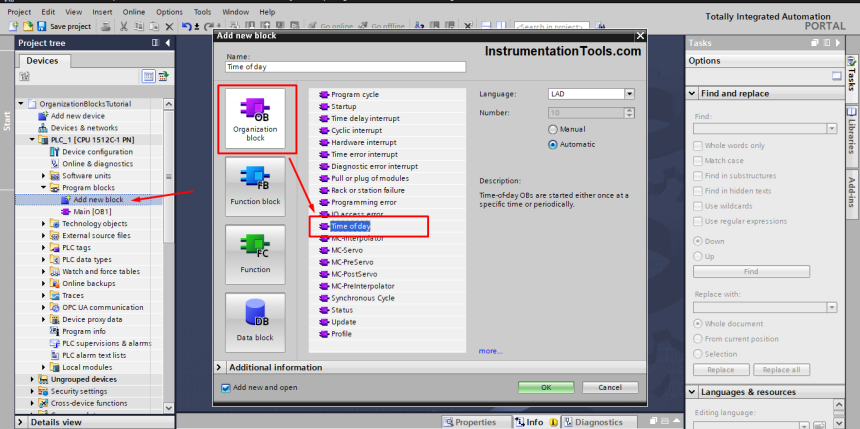The image size is (860, 429).
Task: Click the more... description link
Action: (x=490, y=351)
